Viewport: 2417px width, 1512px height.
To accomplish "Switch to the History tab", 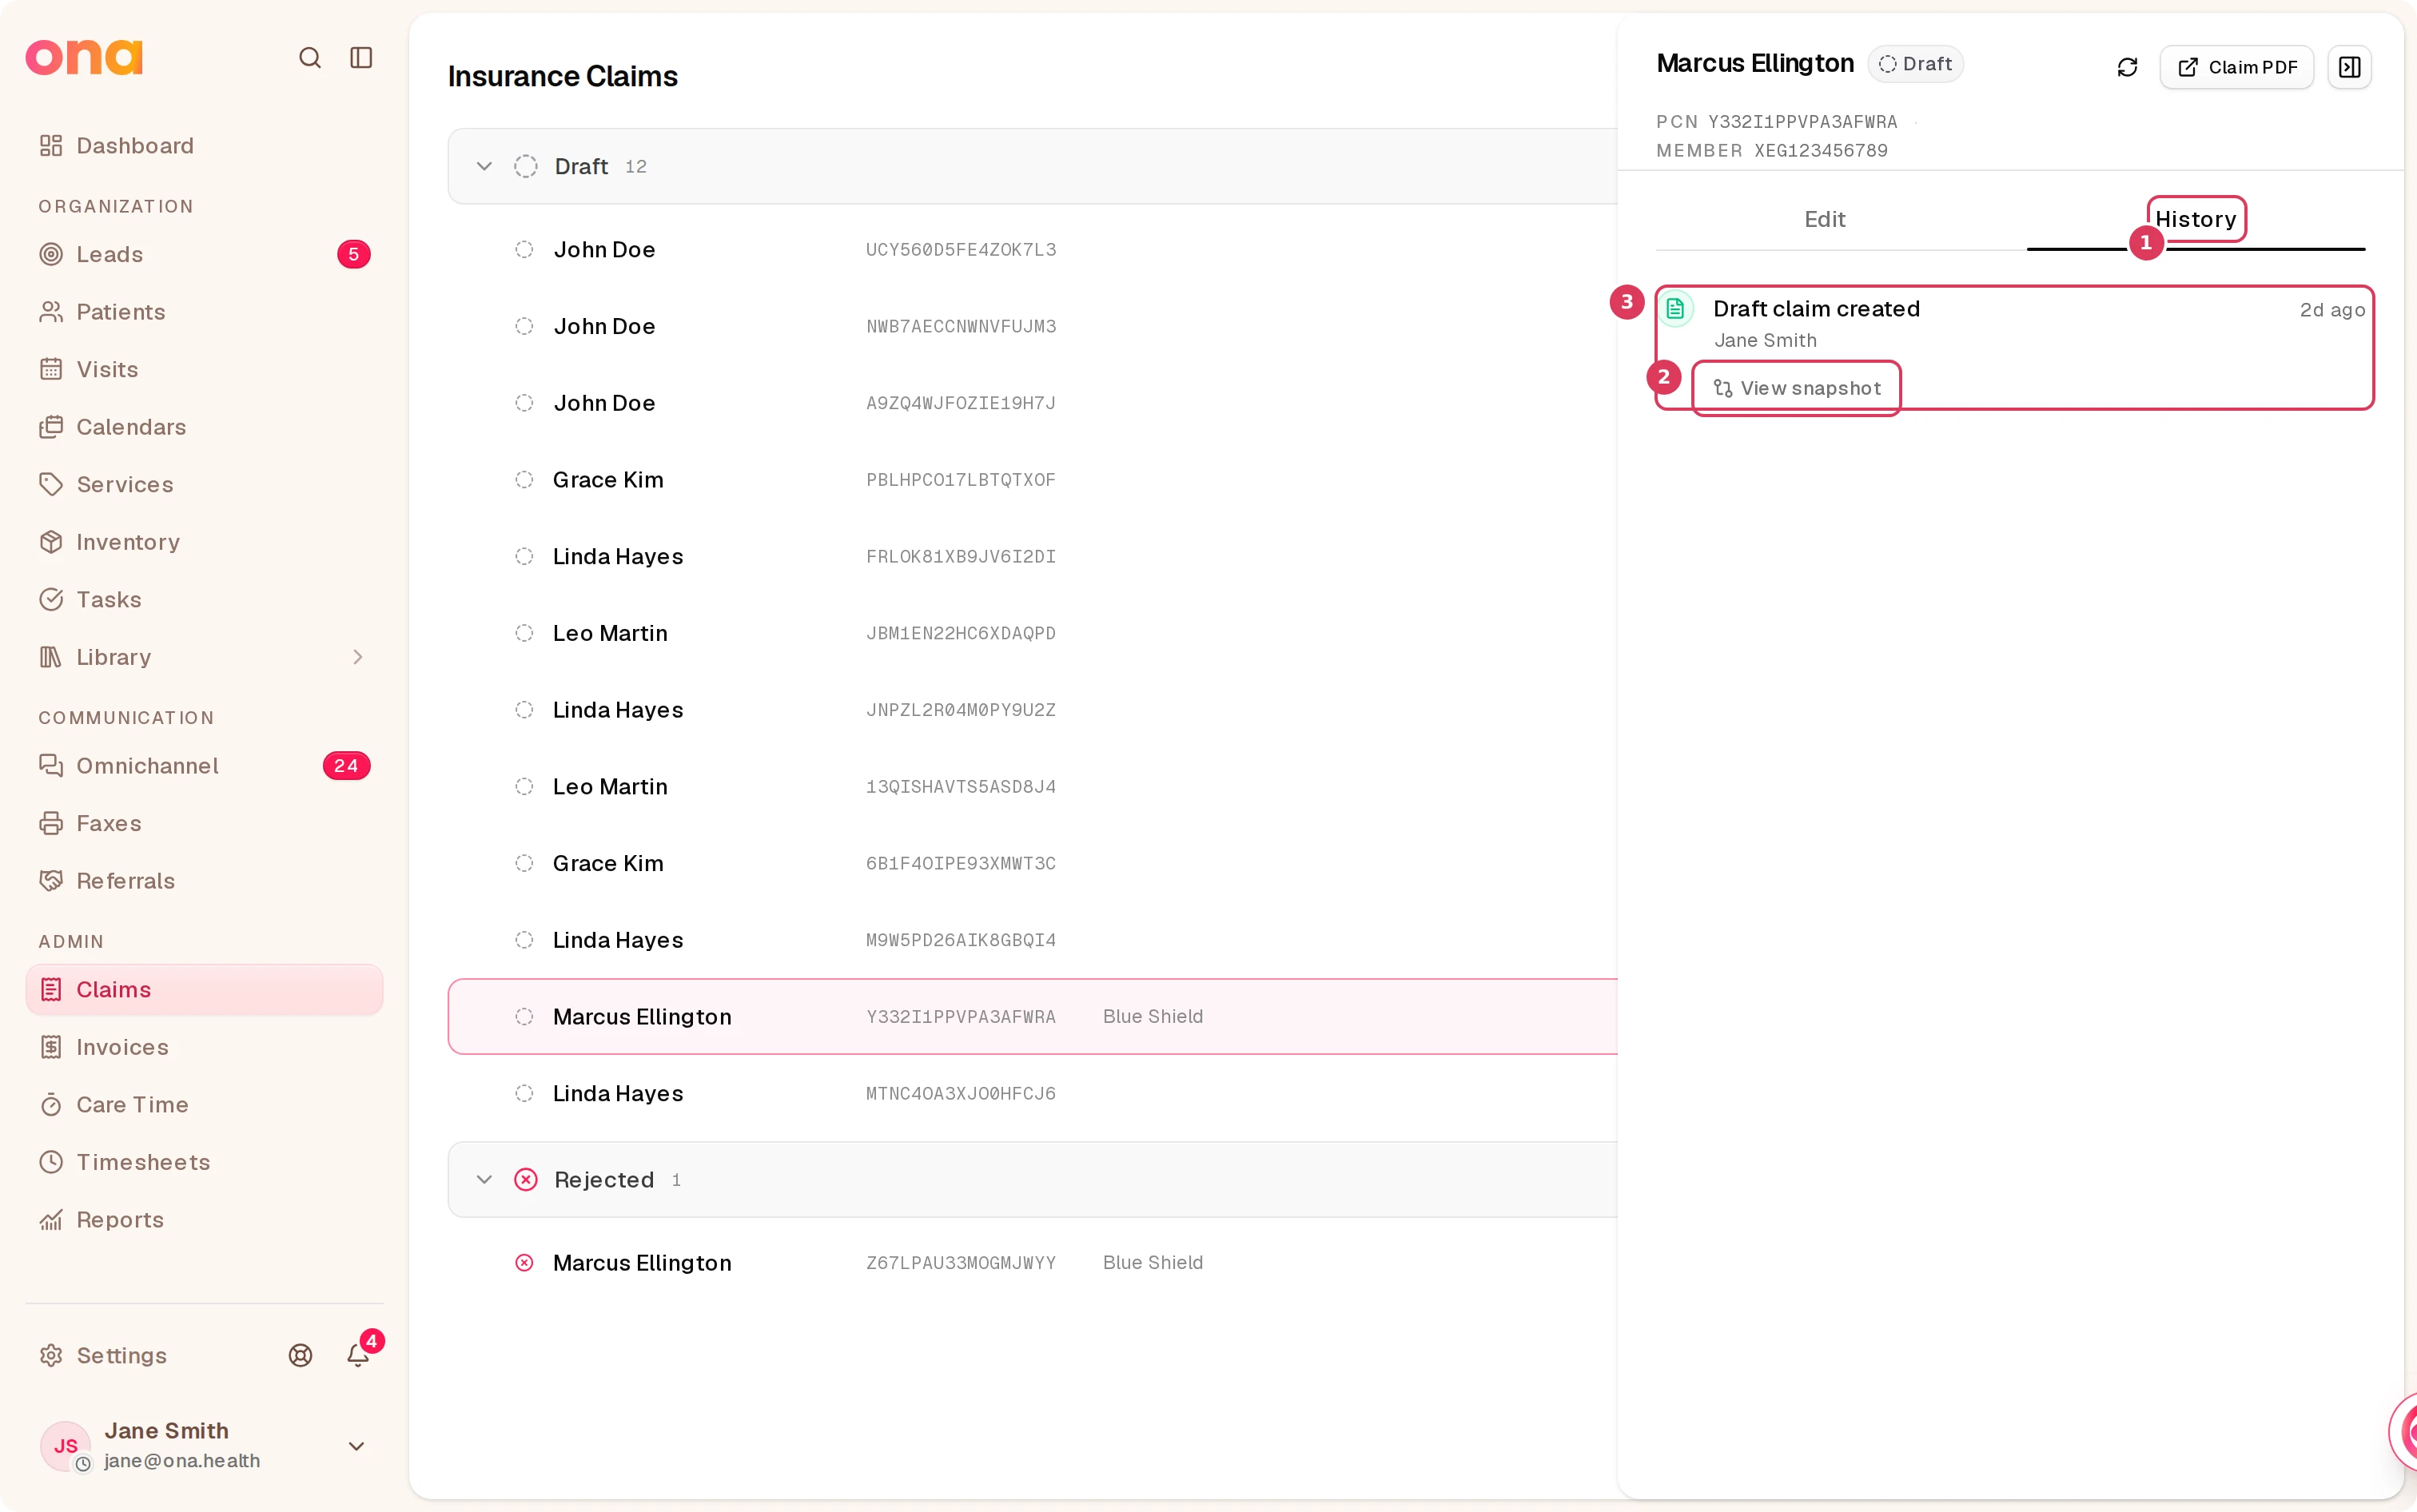I will pyautogui.click(x=2195, y=220).
